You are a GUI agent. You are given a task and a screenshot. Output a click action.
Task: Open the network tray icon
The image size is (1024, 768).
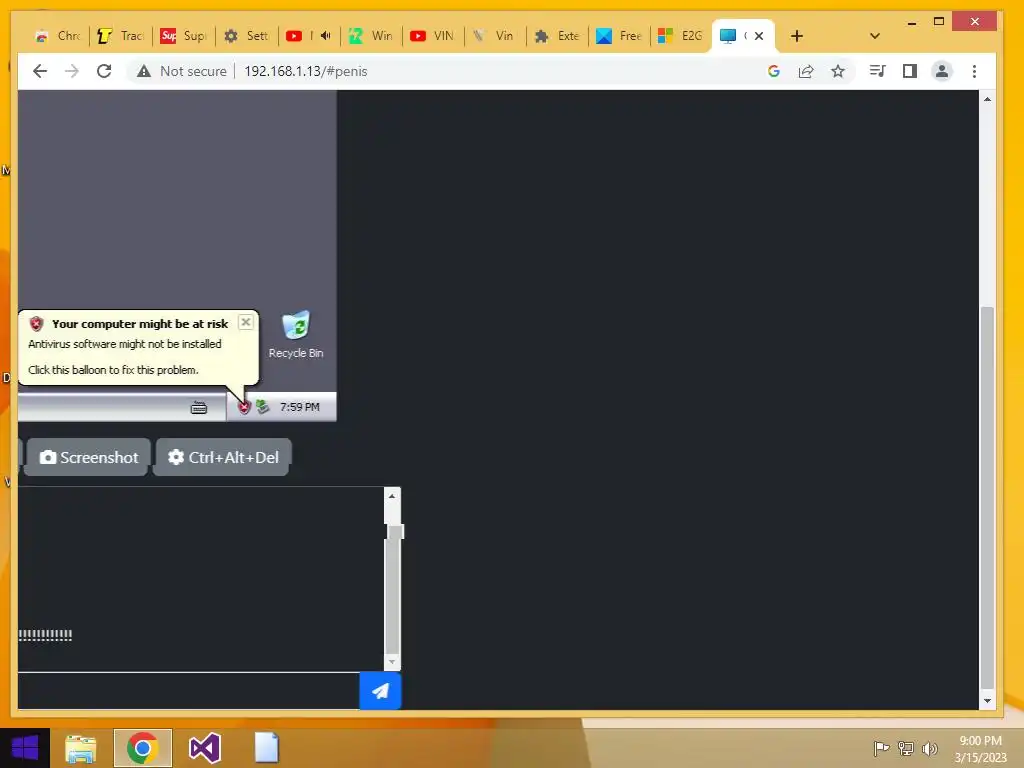pyautogui.click(x=906, y=748)
